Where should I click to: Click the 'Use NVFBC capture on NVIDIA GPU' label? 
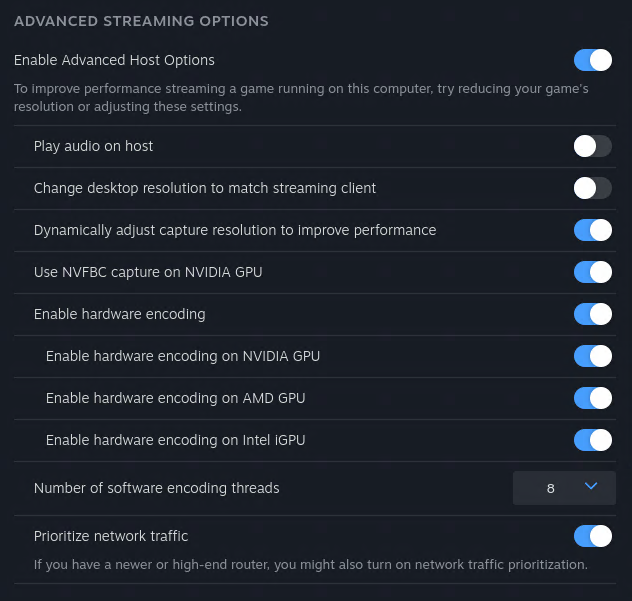pyautogui.click(x=148, y=272)
